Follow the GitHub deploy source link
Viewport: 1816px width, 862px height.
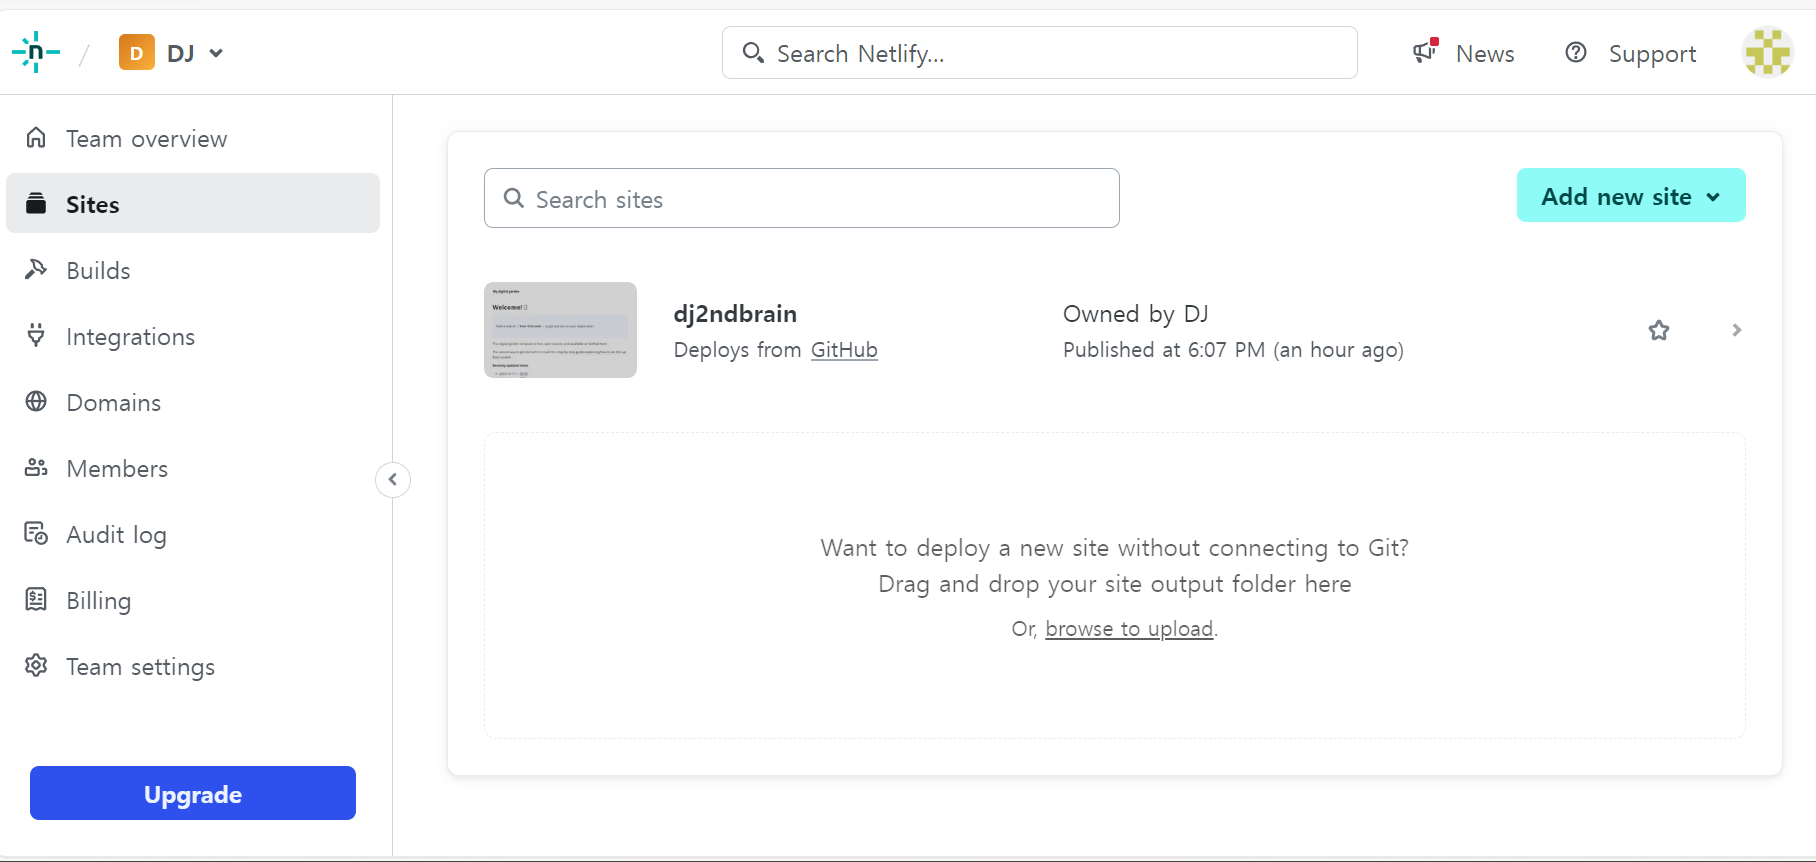[x=844, y=350]
